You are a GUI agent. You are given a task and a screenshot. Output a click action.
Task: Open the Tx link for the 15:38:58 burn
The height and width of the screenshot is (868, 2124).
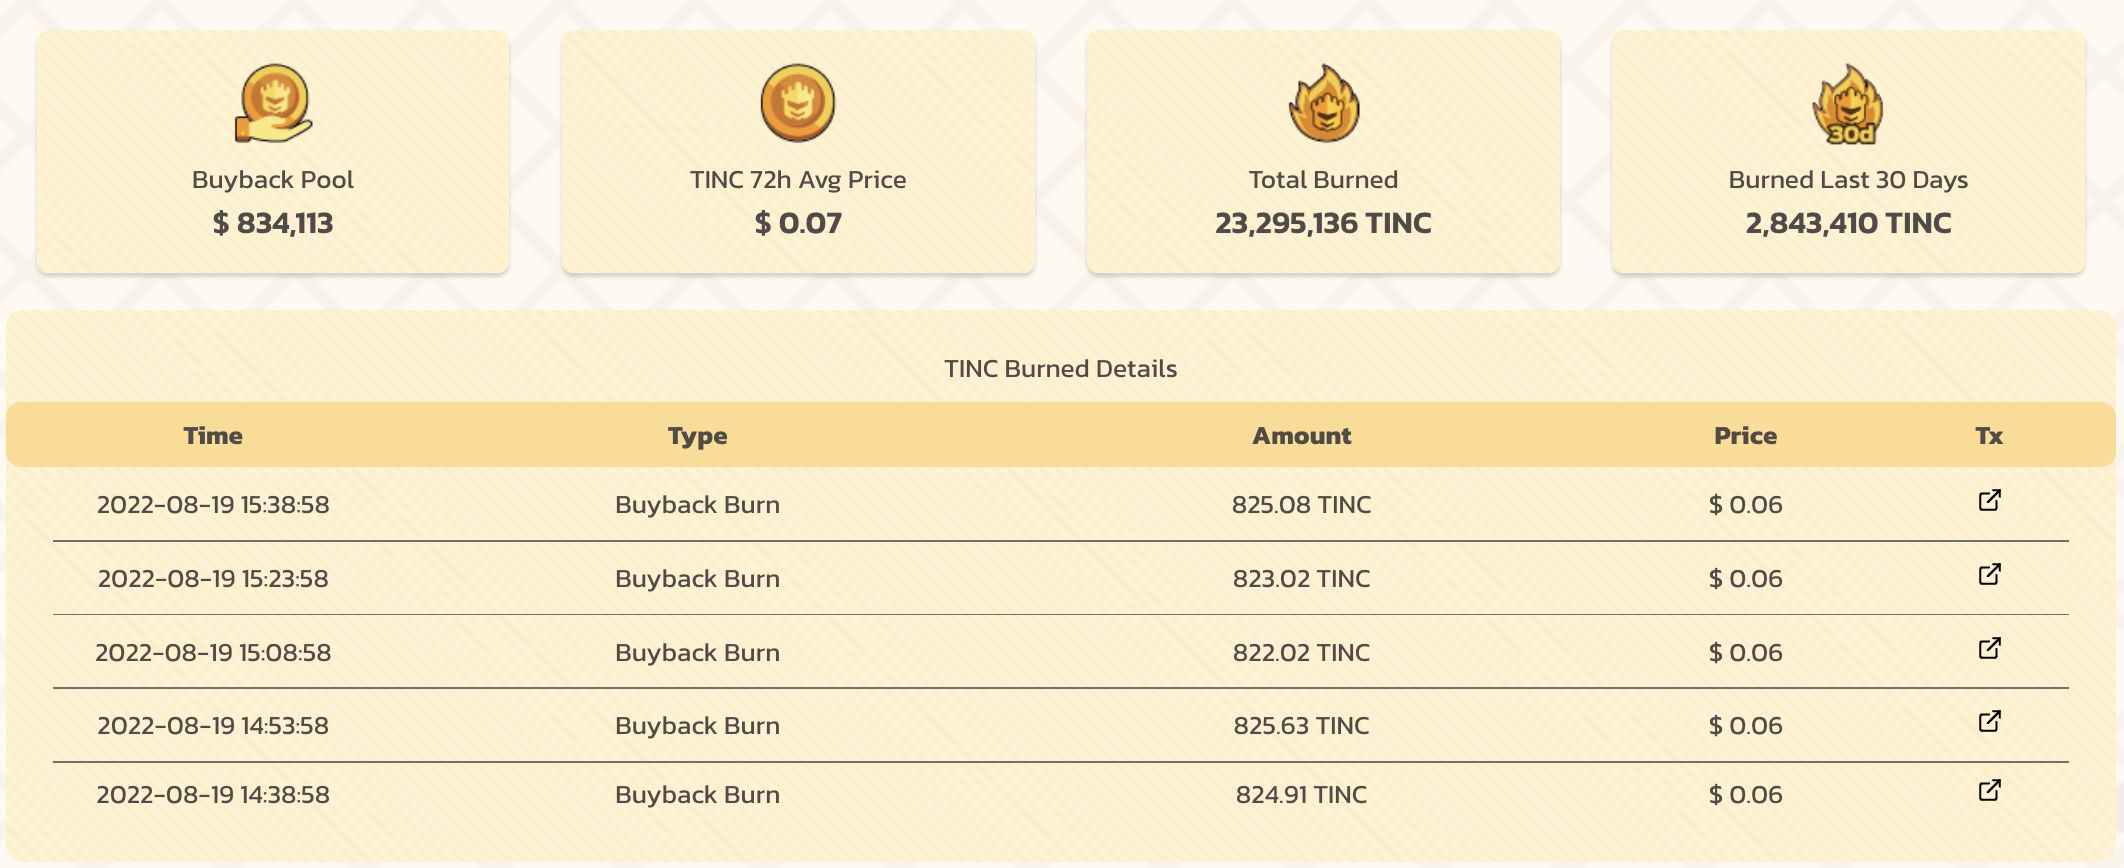tap(1992, 503)
